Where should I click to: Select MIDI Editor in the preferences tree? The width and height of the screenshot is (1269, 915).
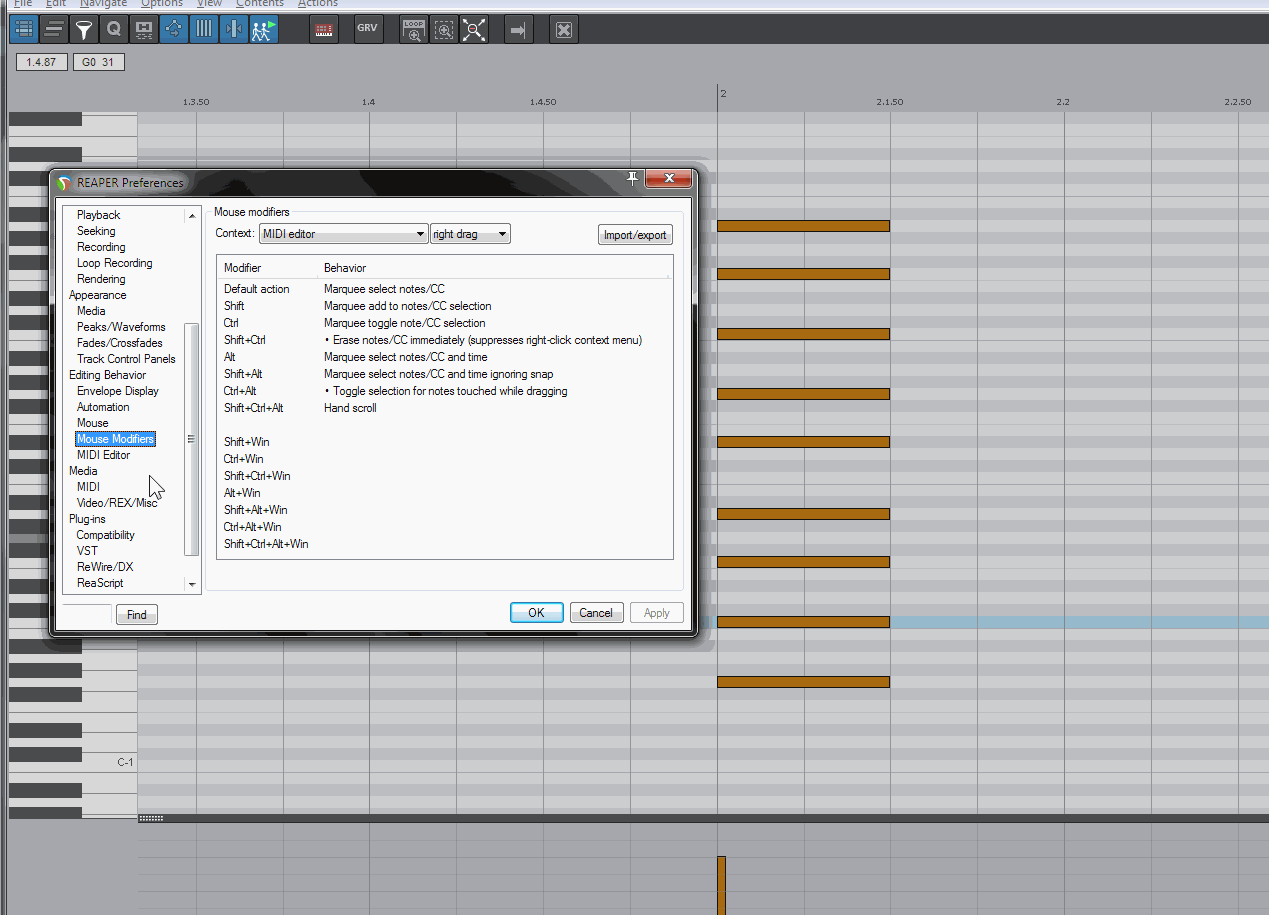[x=103, y=455]
